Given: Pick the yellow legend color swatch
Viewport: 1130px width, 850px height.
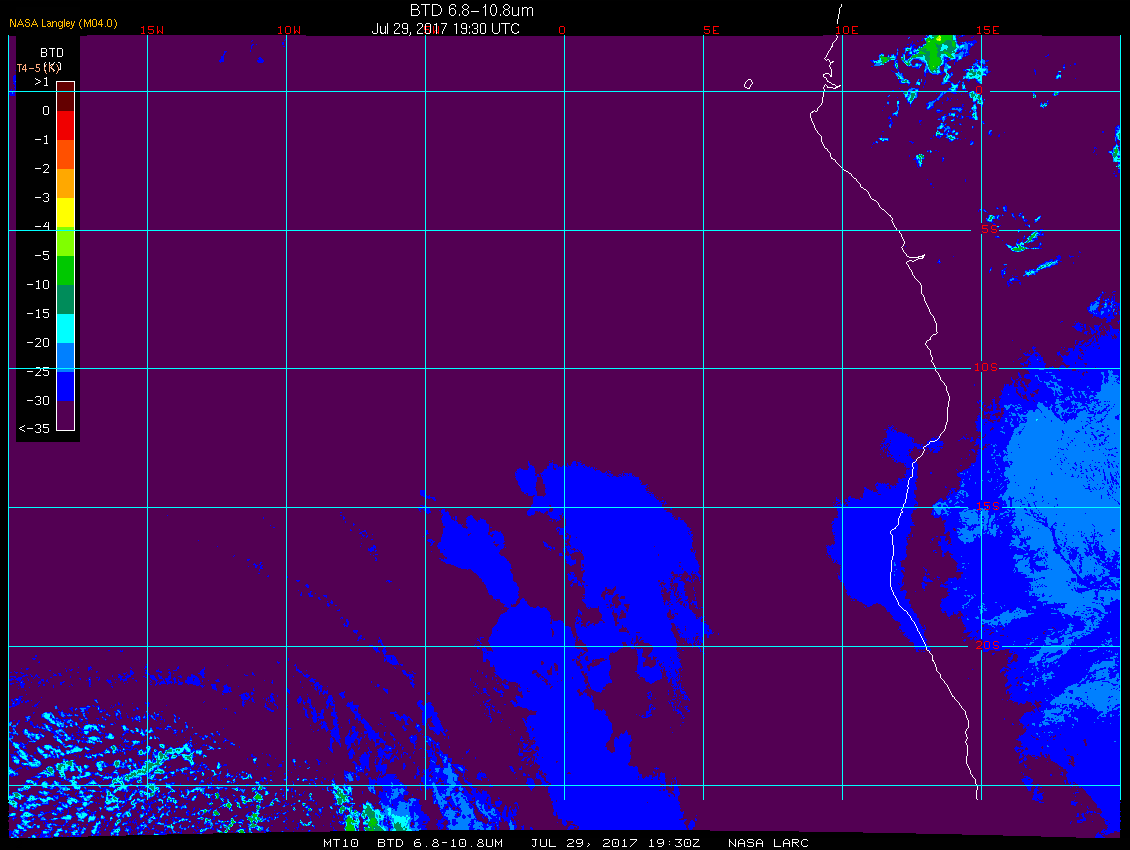Looking at the screenshot, I should coord(66,213).
